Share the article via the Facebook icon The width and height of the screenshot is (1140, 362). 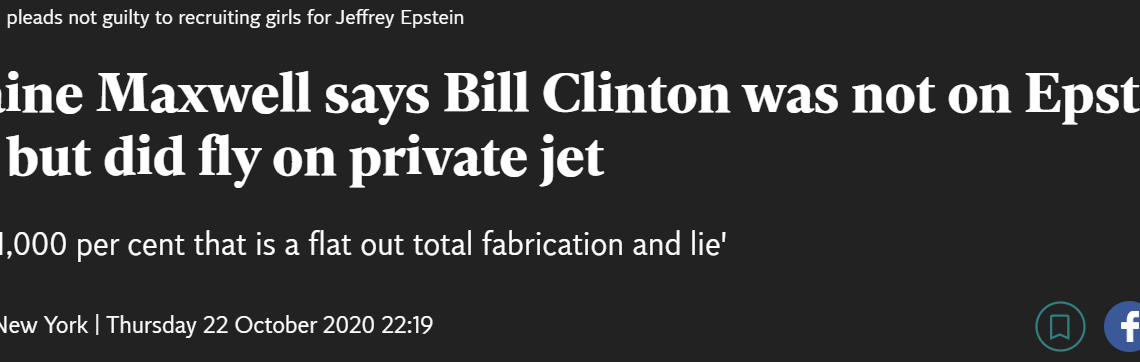click(1123, 326)
